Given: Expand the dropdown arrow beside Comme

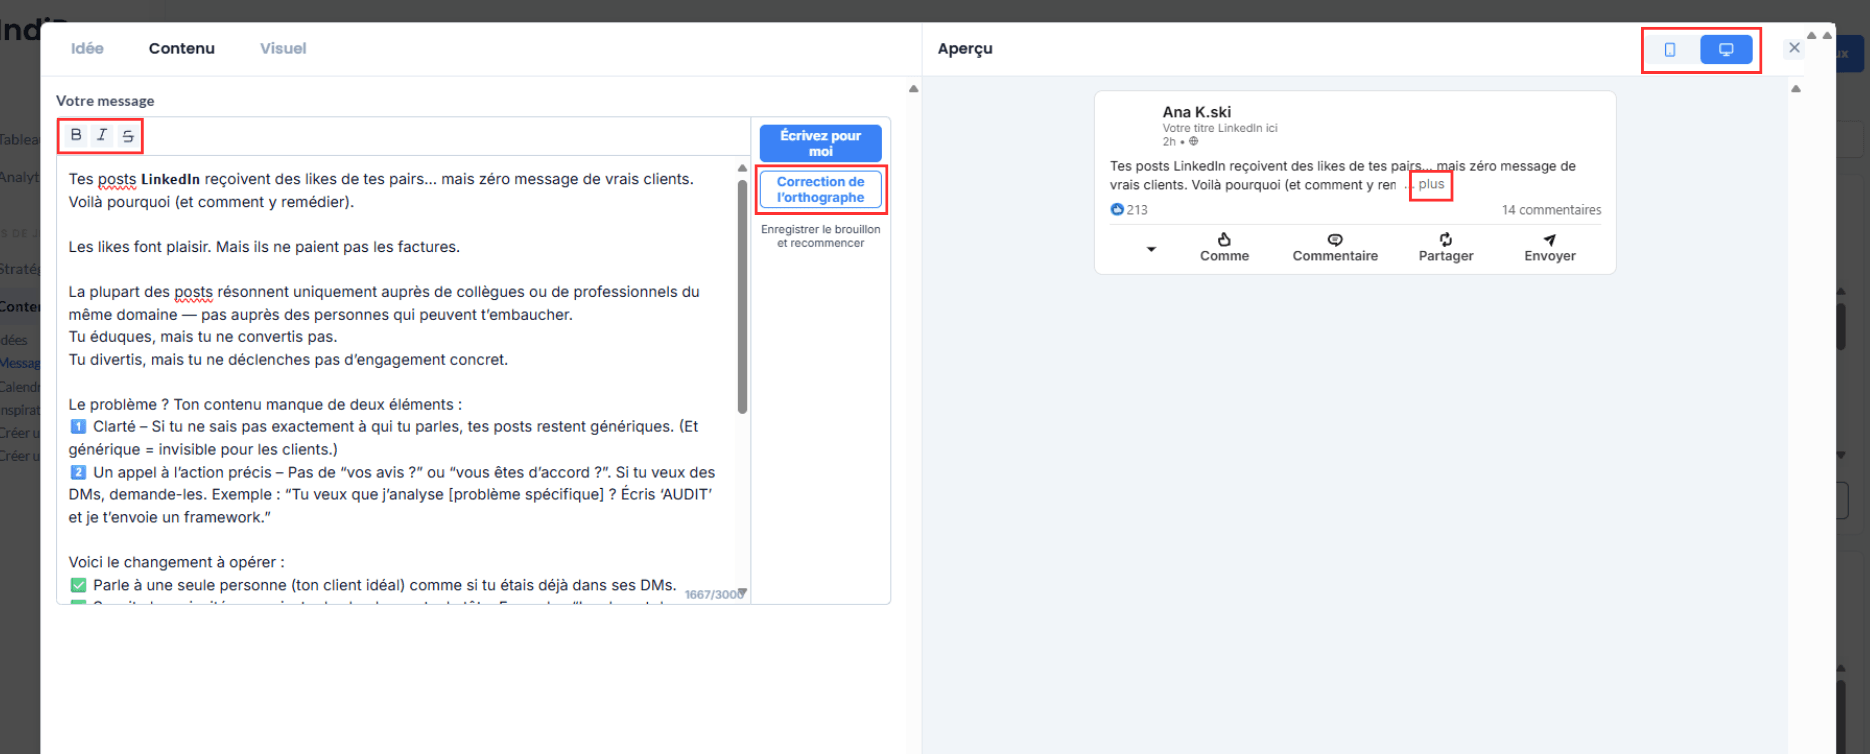Looking at the screenshot, I should coord(1151,249).
